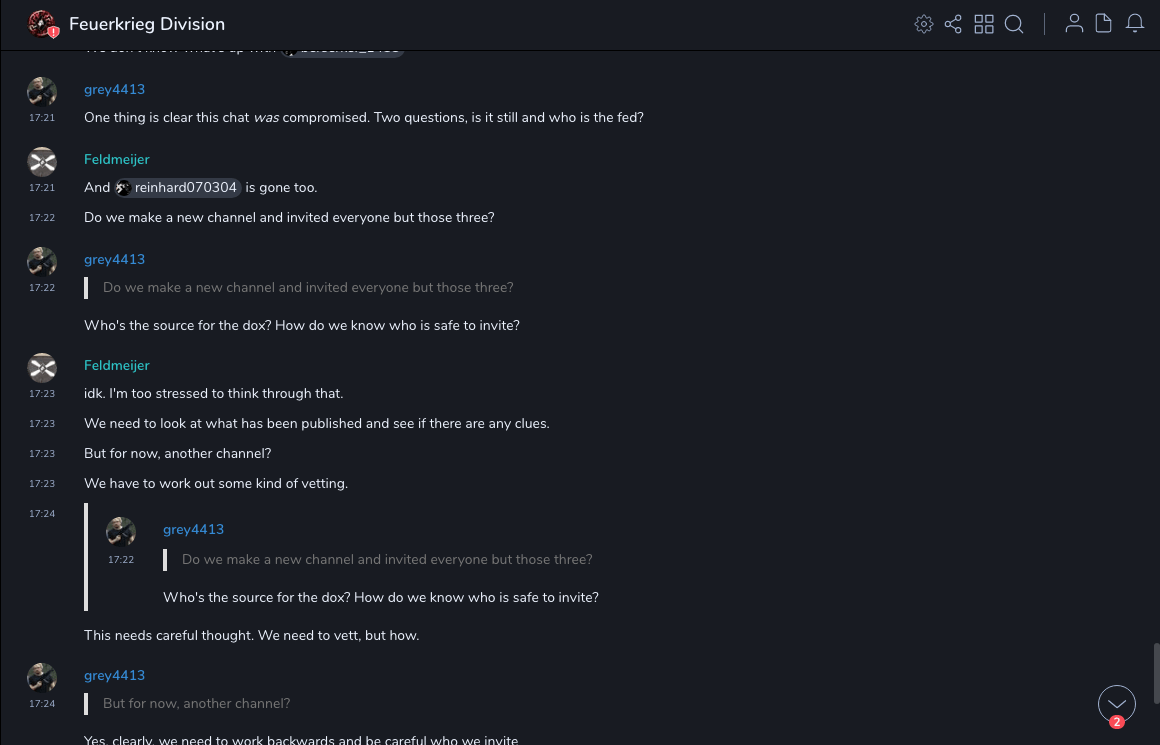This screenshot has height=745, width=1160.
Task: Jump to latest messages chevron button
Action: click(1116, 704)
